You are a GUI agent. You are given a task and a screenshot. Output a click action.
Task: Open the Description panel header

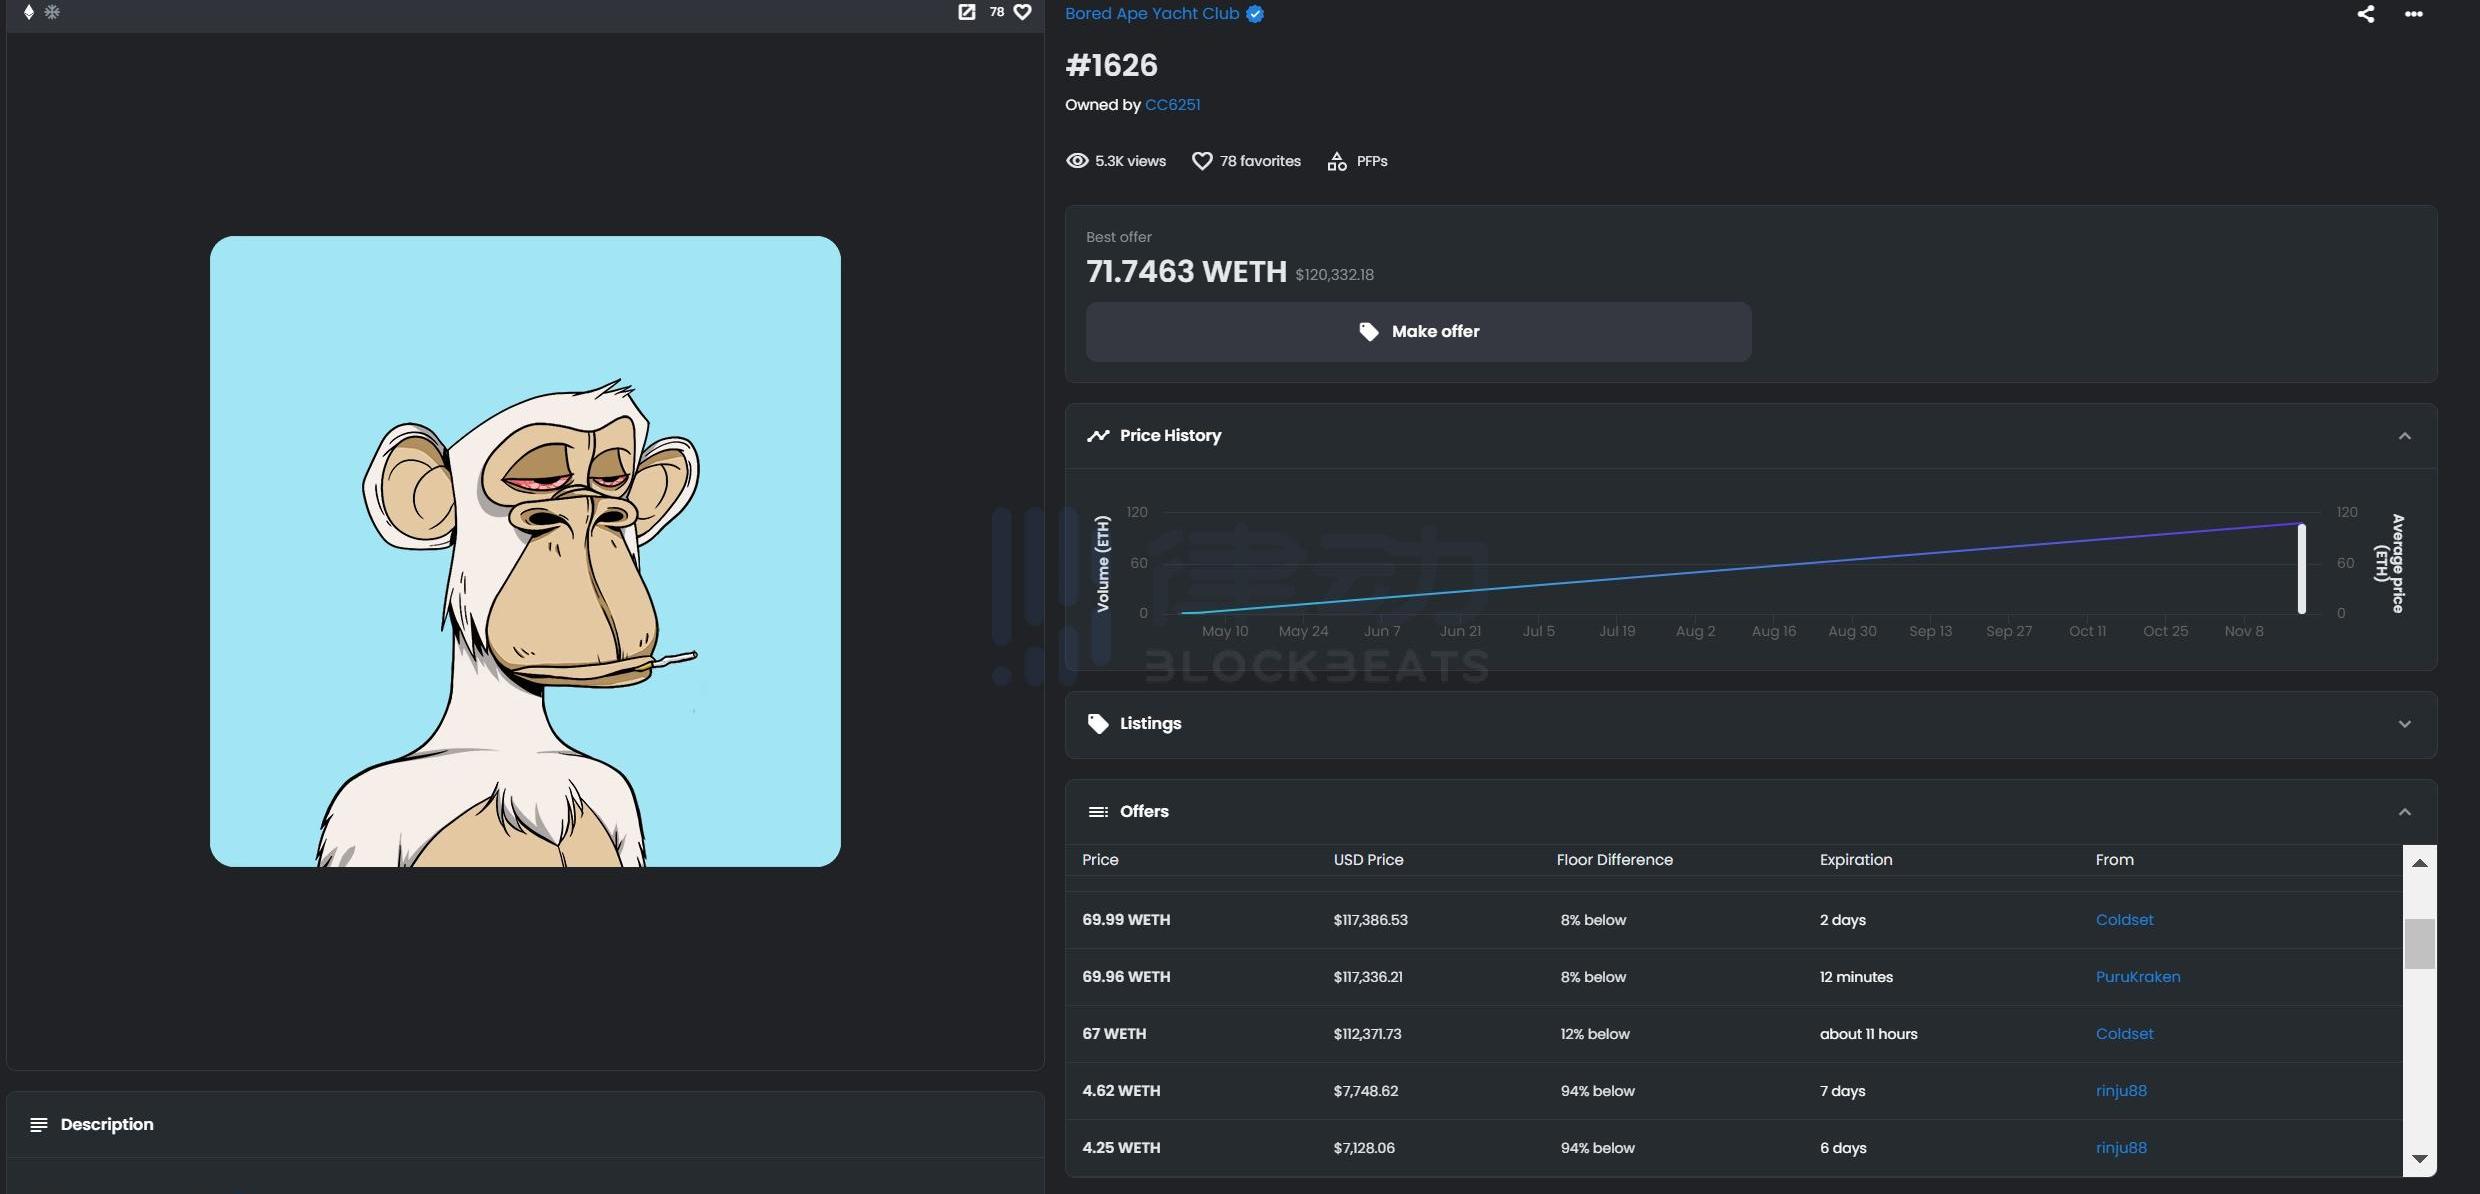coord(106,1124)
